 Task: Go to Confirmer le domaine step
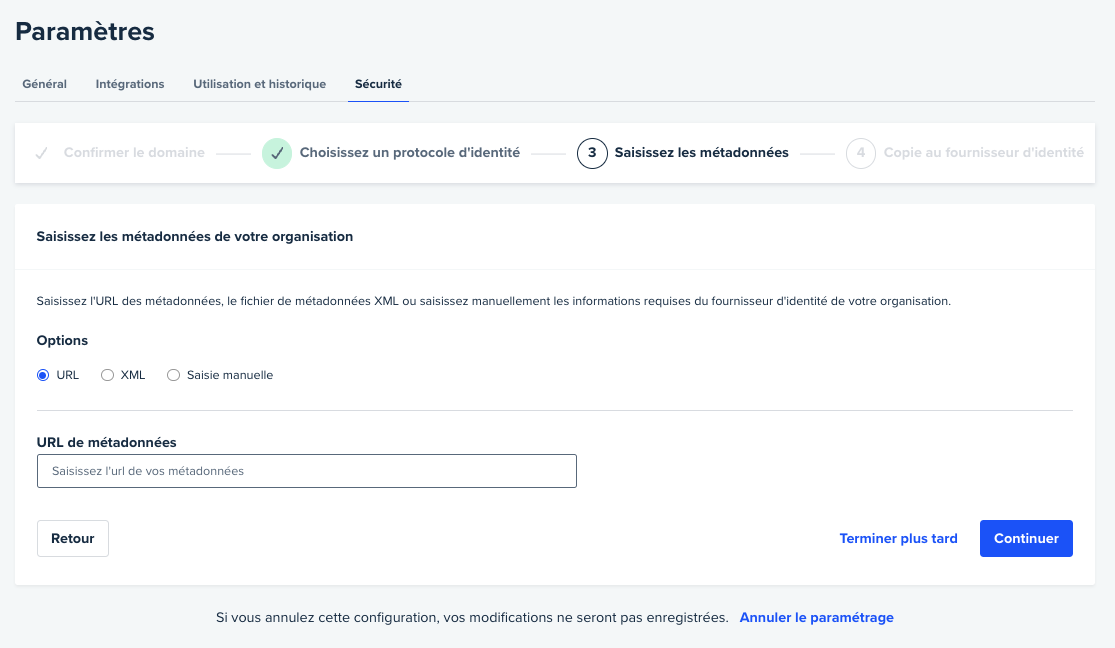[x=134, y=152]
